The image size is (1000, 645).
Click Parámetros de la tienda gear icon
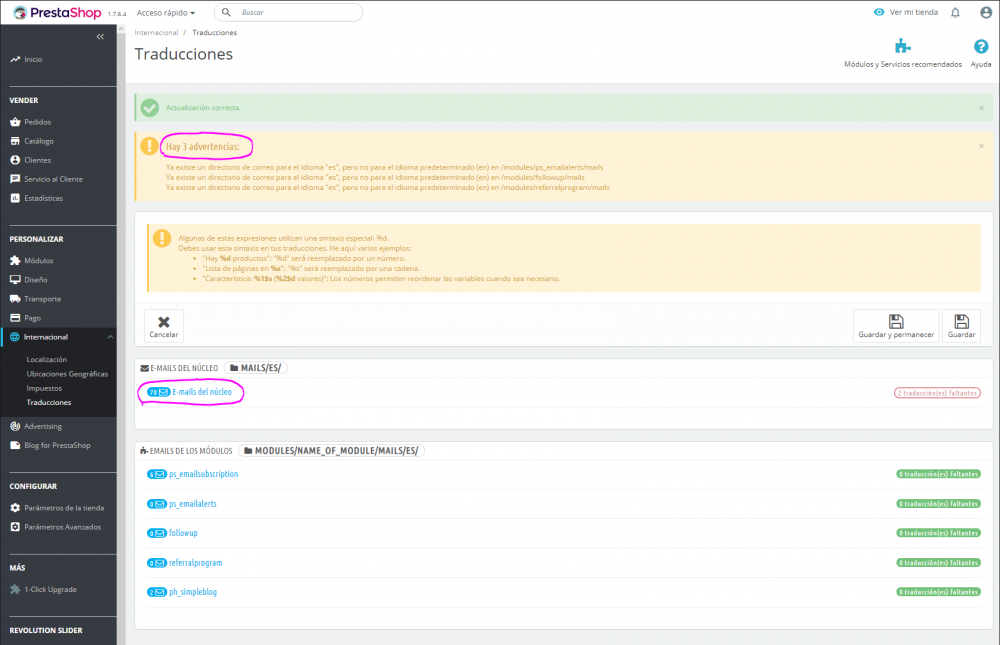click(15, 508)
